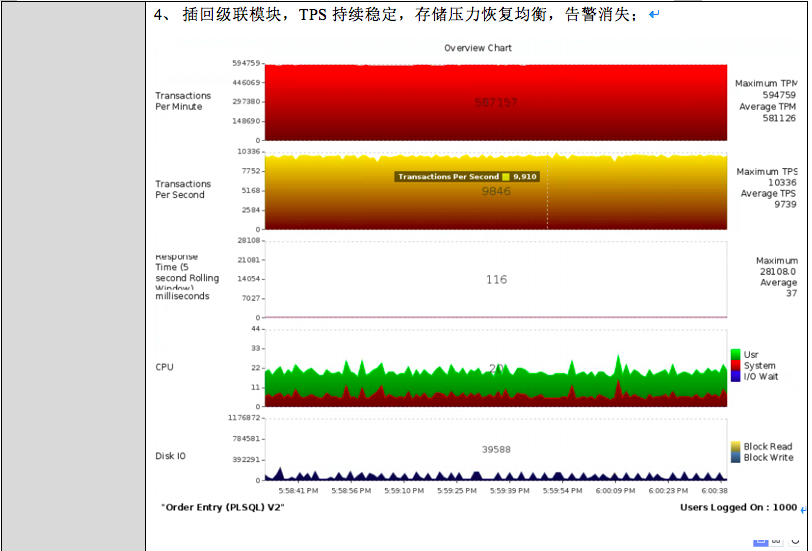Click the center value 9846 in TPS chart
812x551 pixels.
[496, 191]
